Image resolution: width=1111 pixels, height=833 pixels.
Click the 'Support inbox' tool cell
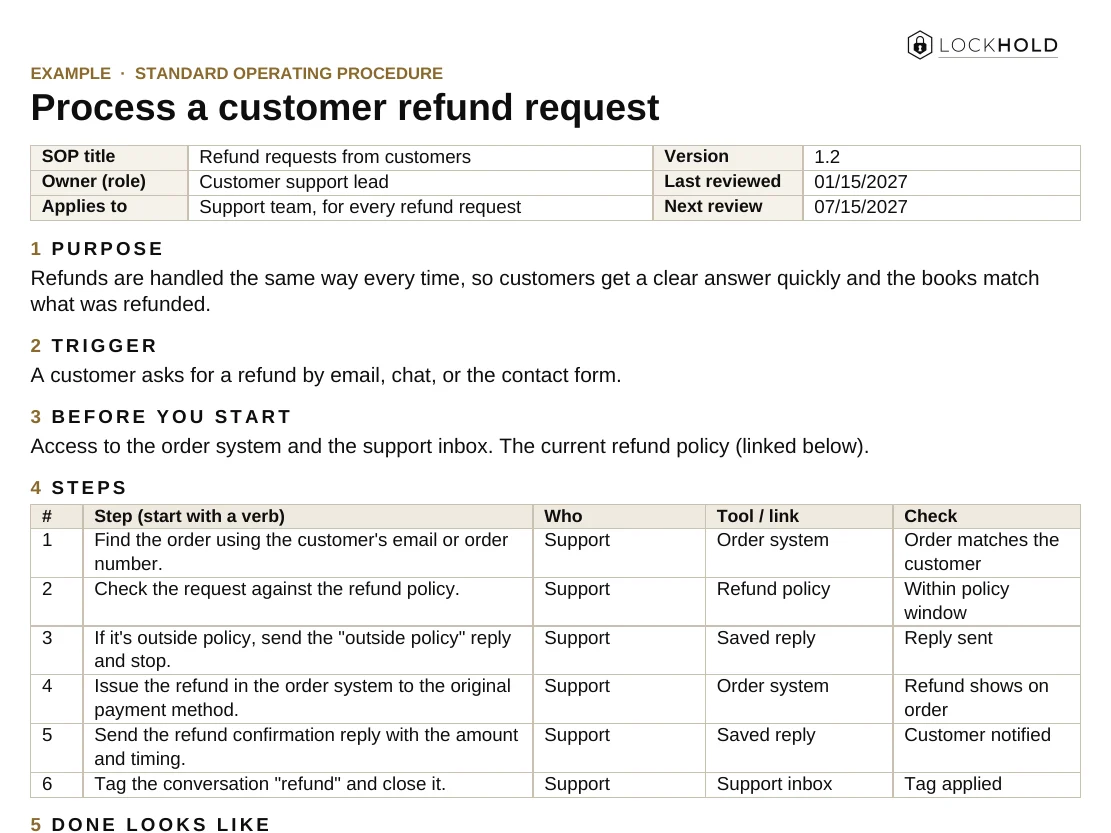pyautogui.click(x=799, y=785)
